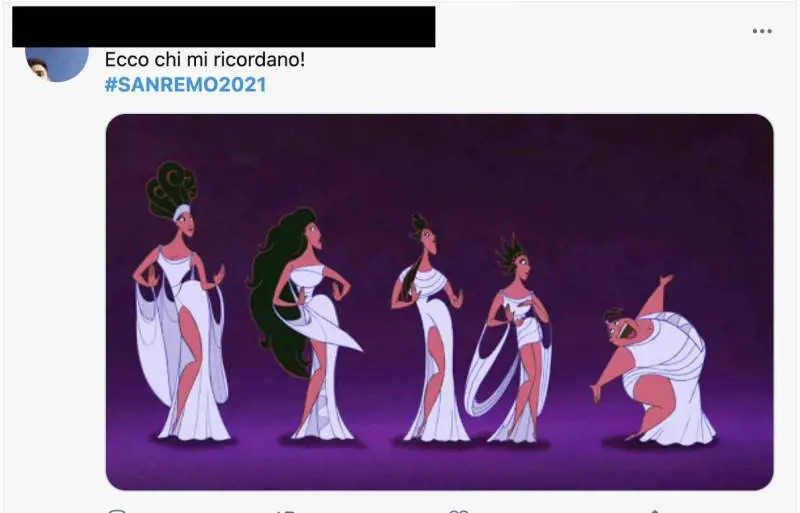
Task: Open the author's profile avatar picture
Action: pos(57,64)
